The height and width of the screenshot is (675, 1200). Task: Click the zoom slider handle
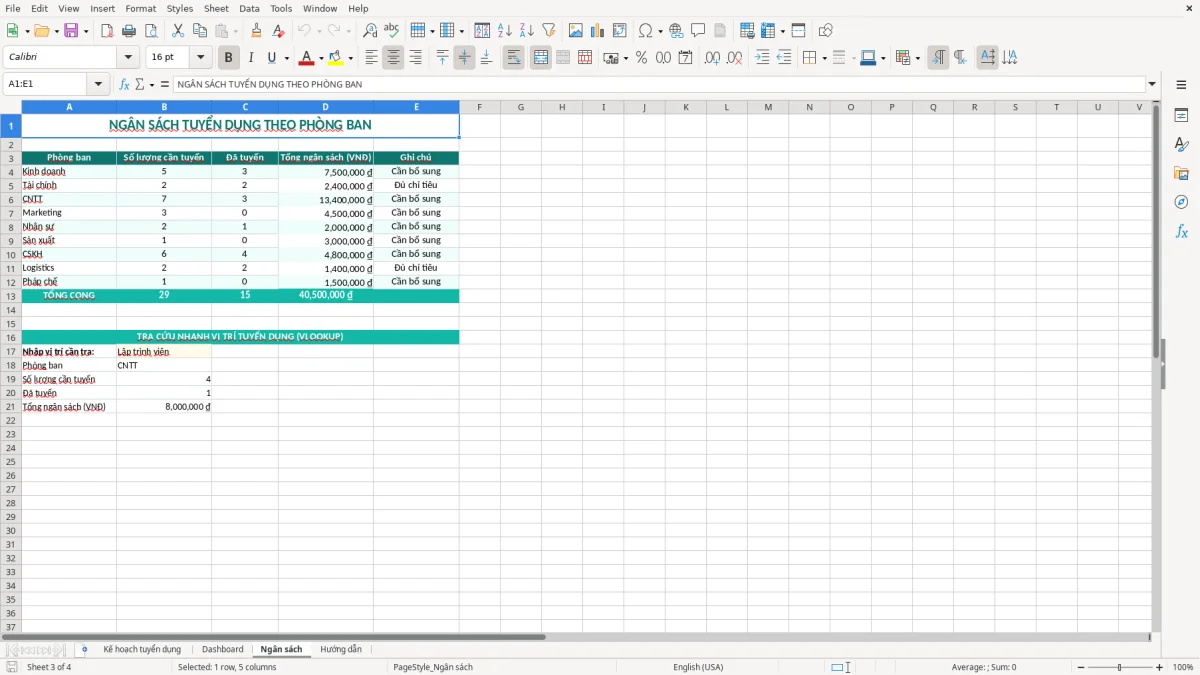click(x=1119, y=667)
